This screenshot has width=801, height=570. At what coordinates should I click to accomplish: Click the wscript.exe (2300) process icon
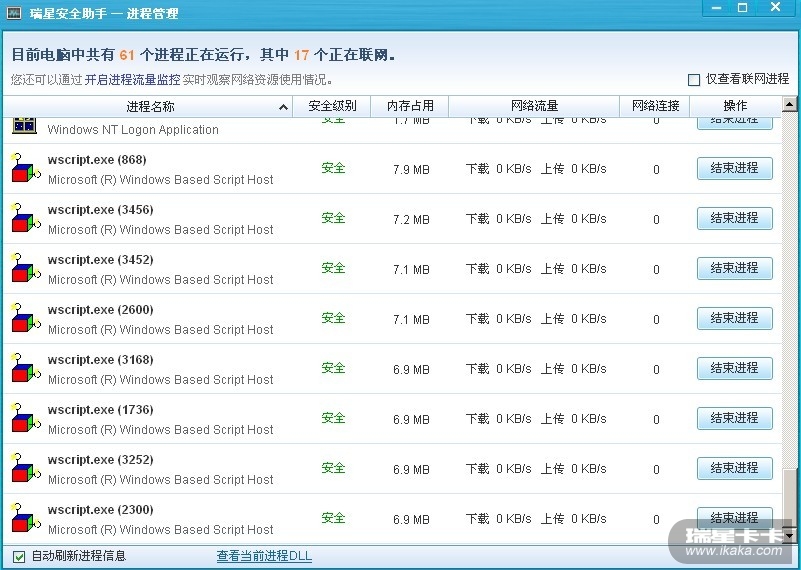click(26, 518)
